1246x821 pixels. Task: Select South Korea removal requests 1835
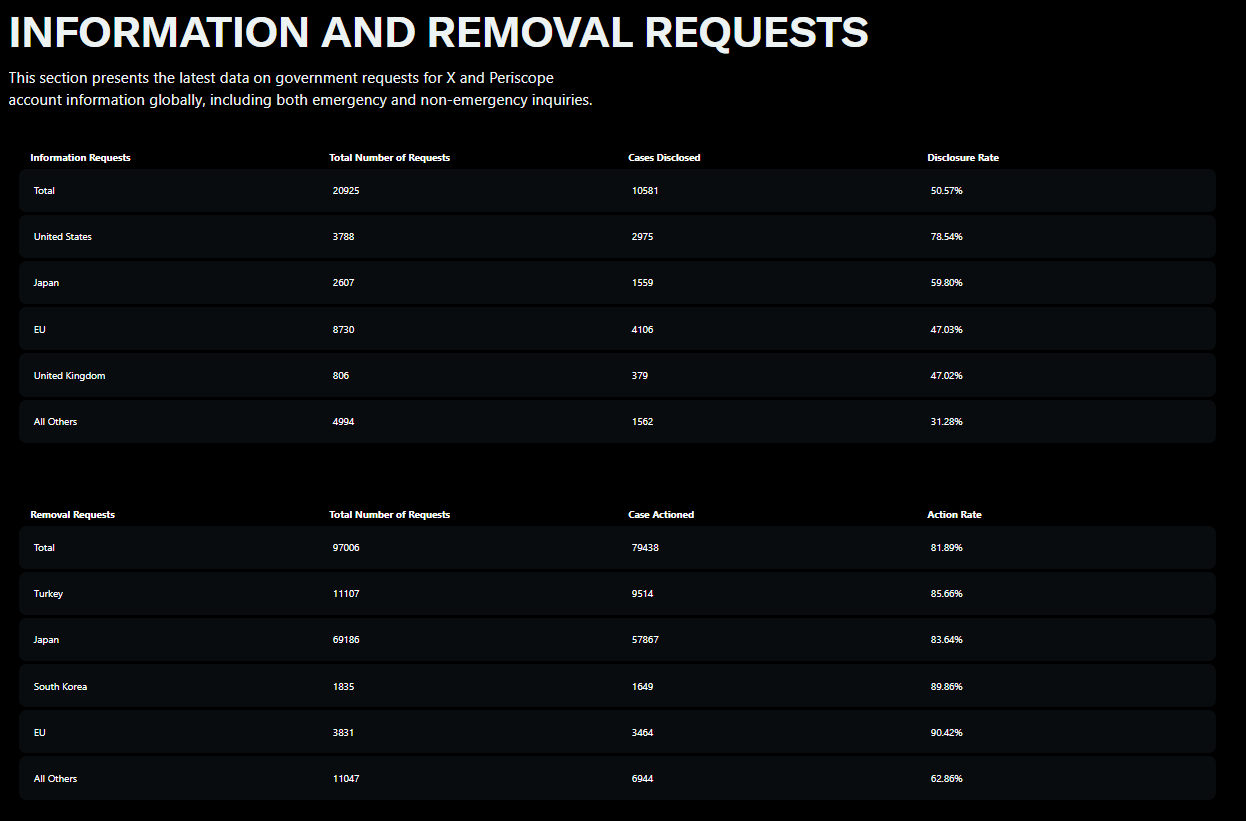click(x=343, y=687)
